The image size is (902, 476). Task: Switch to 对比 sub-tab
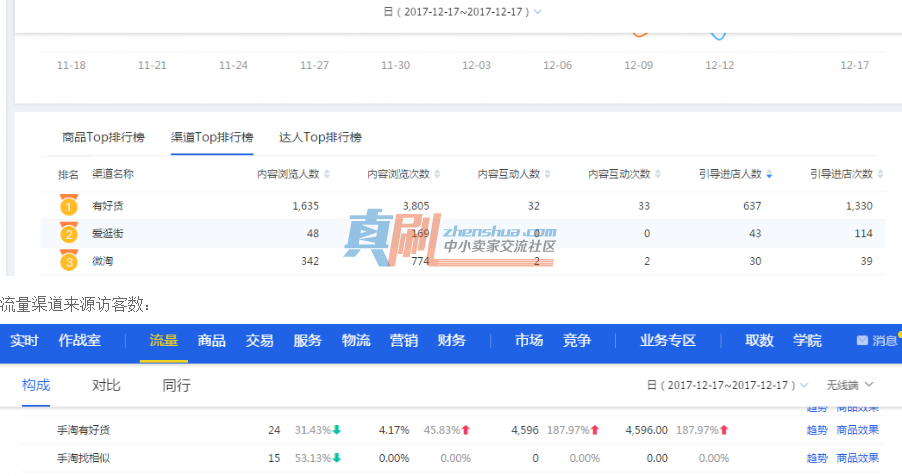click(x=106, y=385)
